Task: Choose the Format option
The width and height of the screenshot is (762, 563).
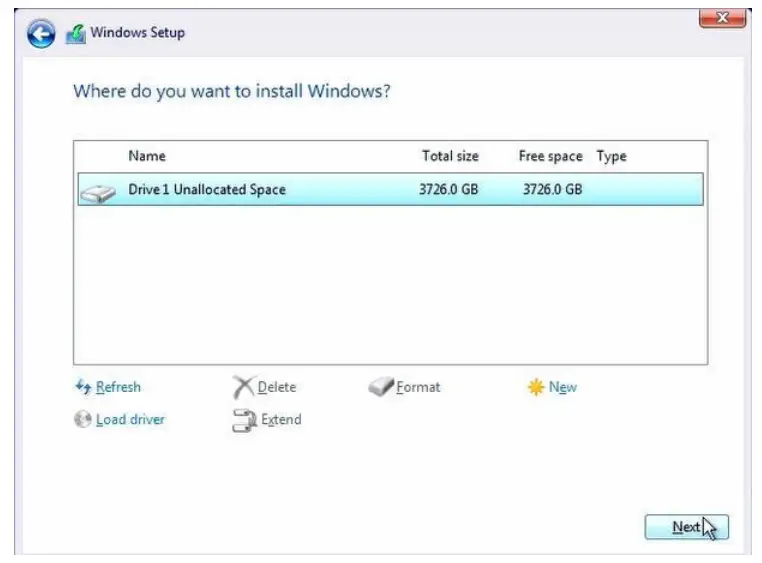Action: pos(418,387)
